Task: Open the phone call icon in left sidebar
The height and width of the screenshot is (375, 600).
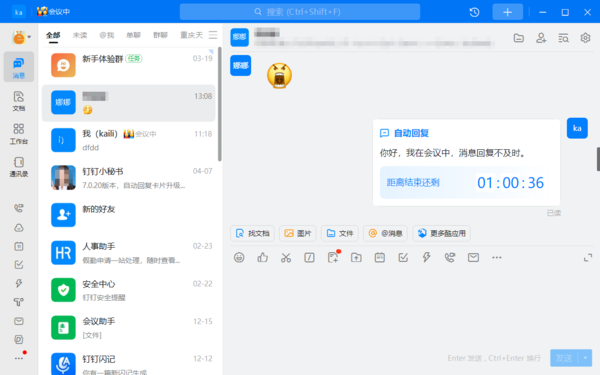Action: tap(19, 208)
